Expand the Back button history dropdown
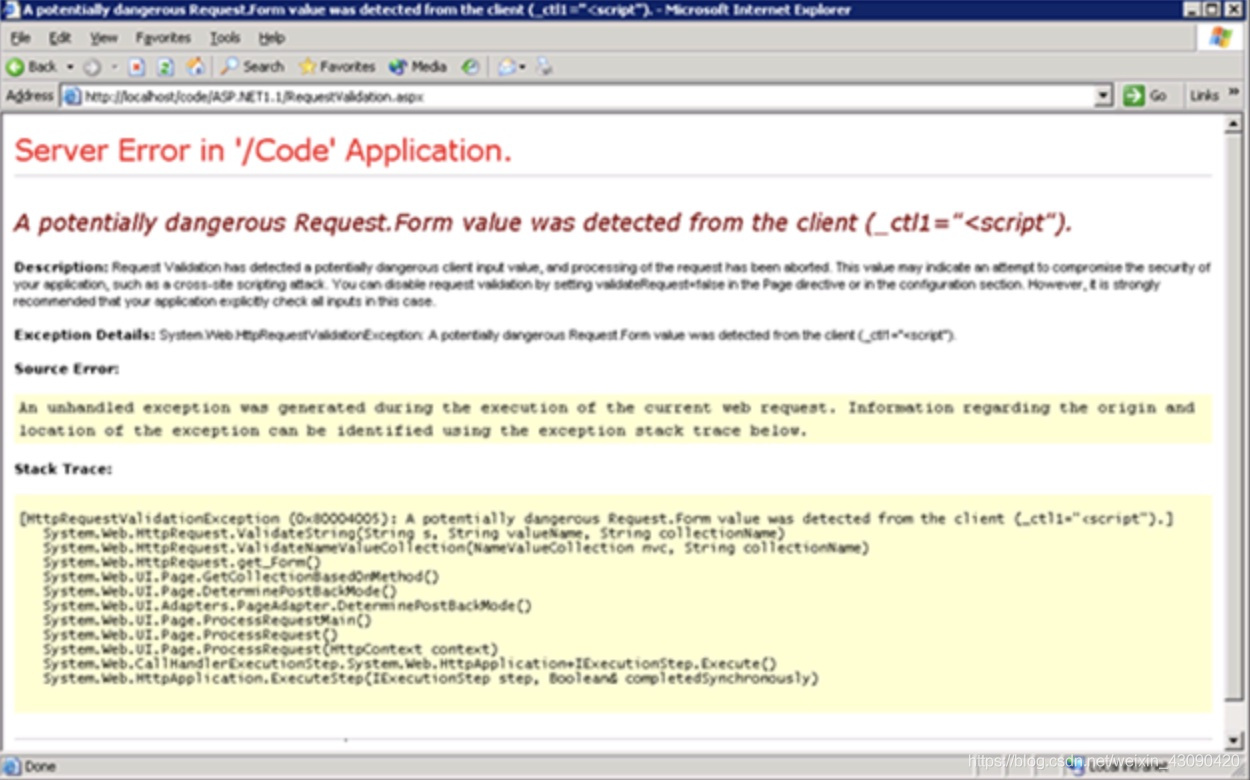Screen dimensions: 1250x780 (x=70, y=67)
